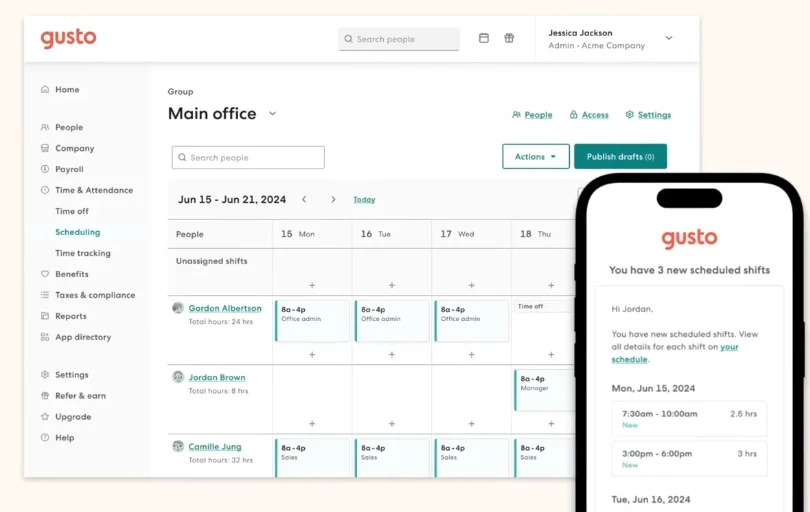The image size is (810, 512).
Task: Go to next week with right arrow
Action: pos(333,199)
